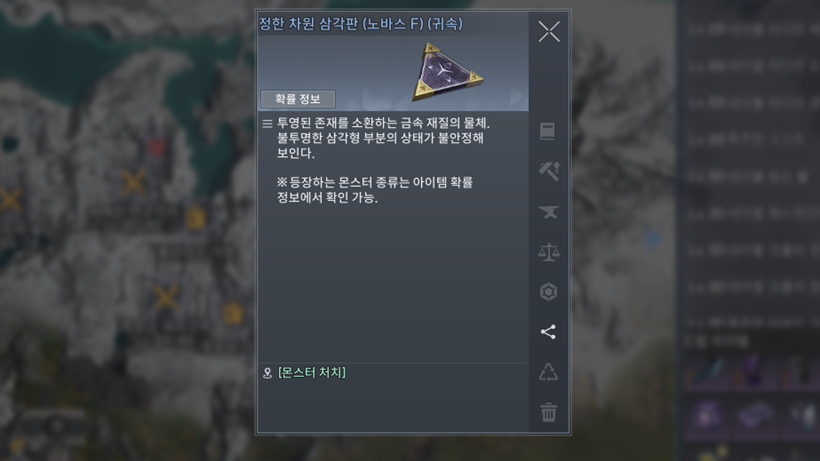Click the trash can delete icon
This screenshot has width=820, height=461.
548,412
